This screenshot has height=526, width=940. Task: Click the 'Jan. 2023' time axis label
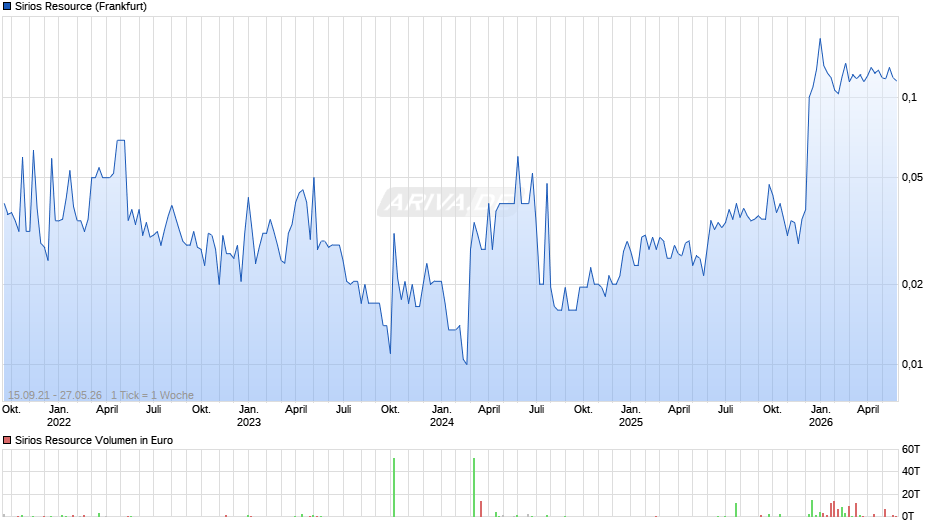(249, 416)
